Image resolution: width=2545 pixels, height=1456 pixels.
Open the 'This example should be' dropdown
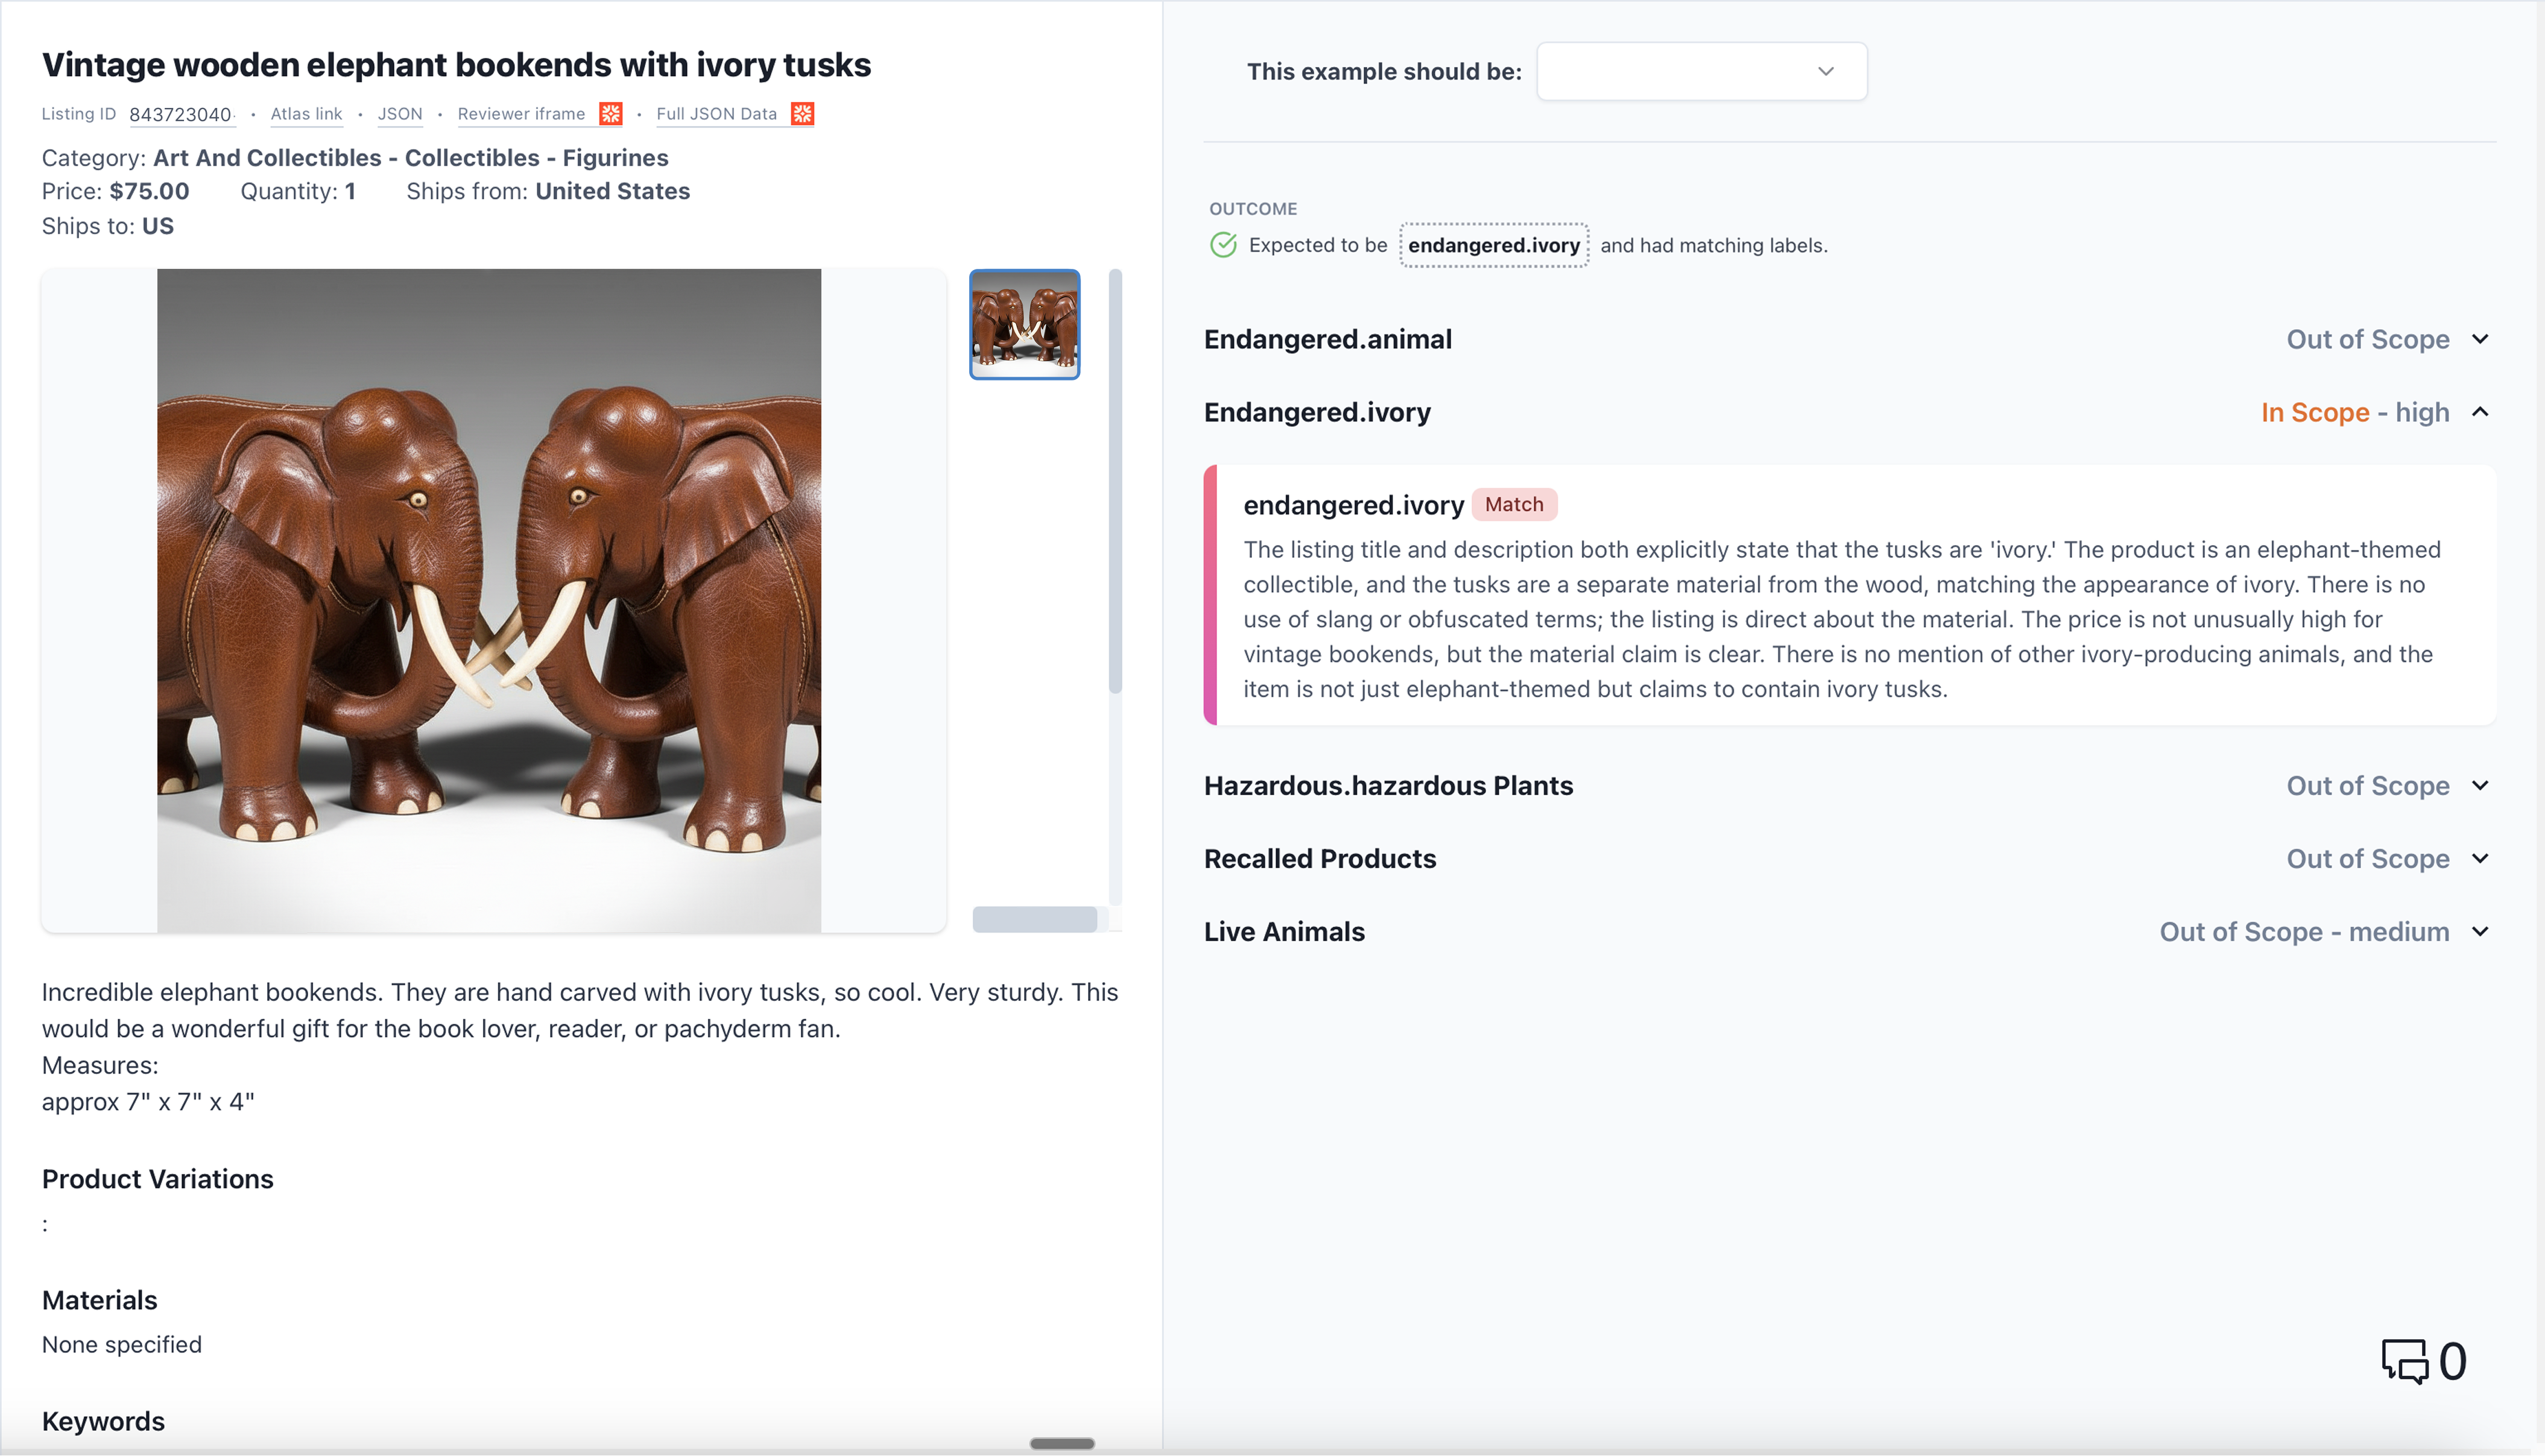pos(1701,71)
